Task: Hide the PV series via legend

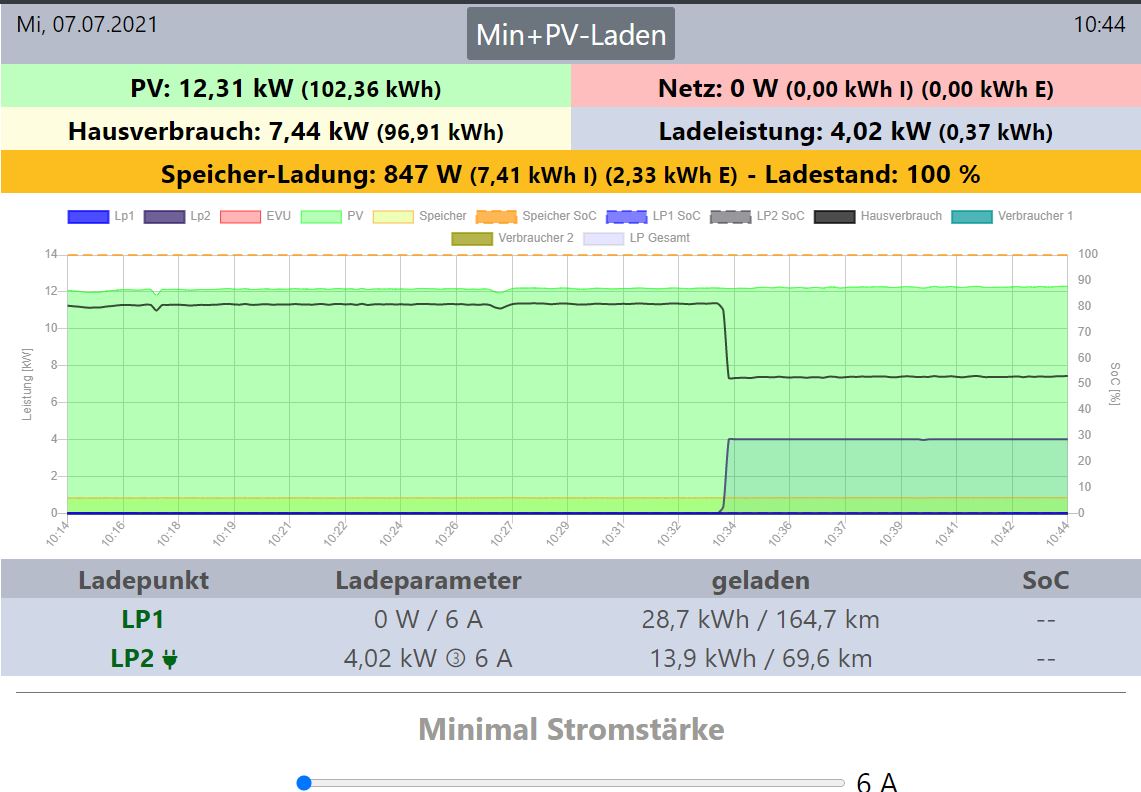Action: tap(332, 216)
